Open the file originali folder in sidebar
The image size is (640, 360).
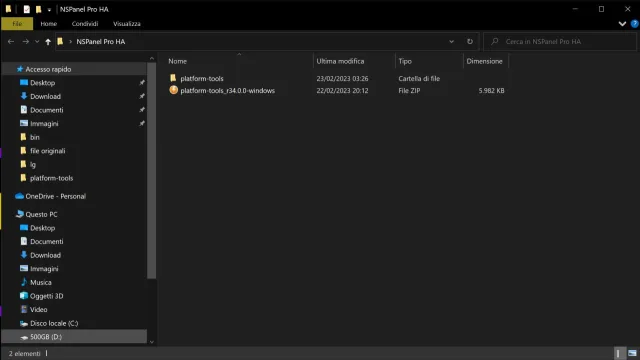click(47, 151)
